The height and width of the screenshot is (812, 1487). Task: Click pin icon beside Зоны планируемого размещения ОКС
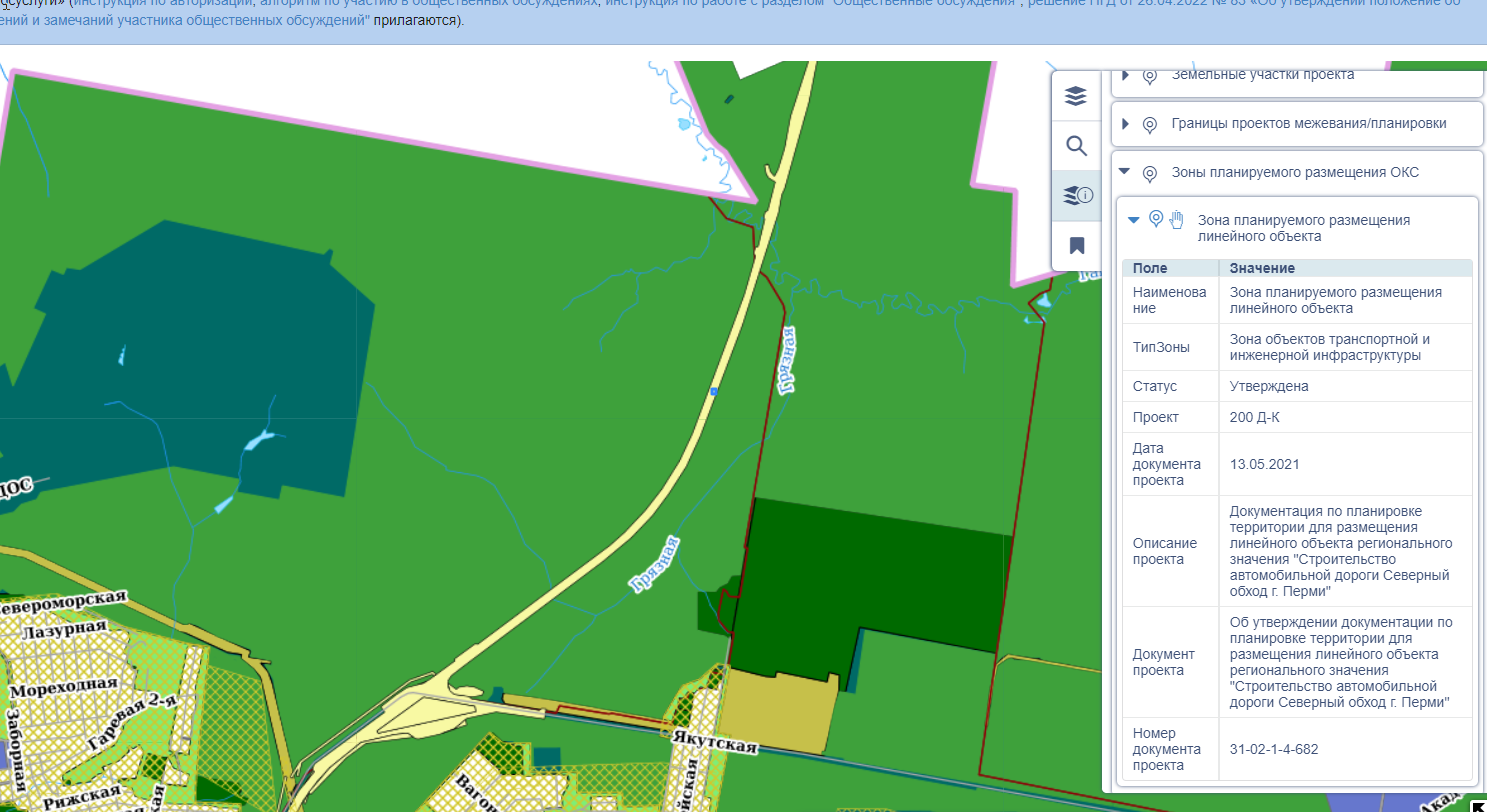1150,173
